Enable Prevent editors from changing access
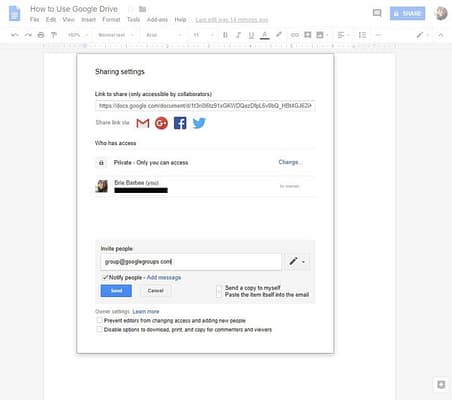452x400 pixels. point(99,320)
